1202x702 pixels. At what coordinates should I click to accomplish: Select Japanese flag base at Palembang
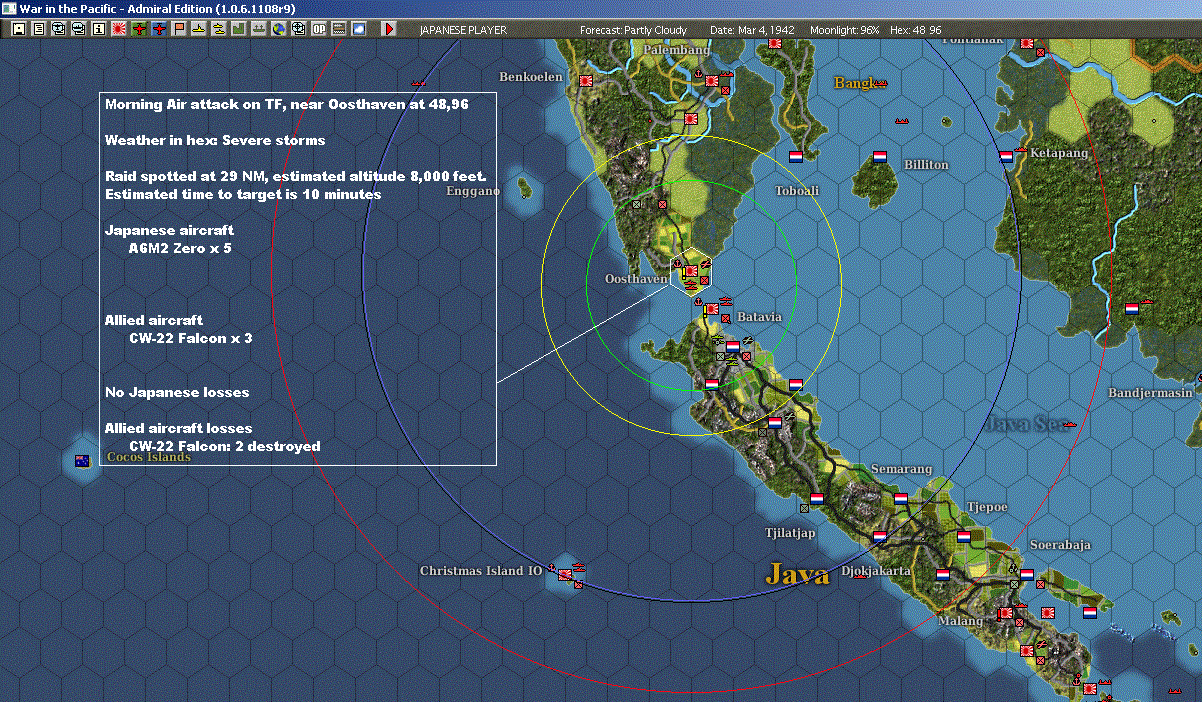tap(711, 80)
